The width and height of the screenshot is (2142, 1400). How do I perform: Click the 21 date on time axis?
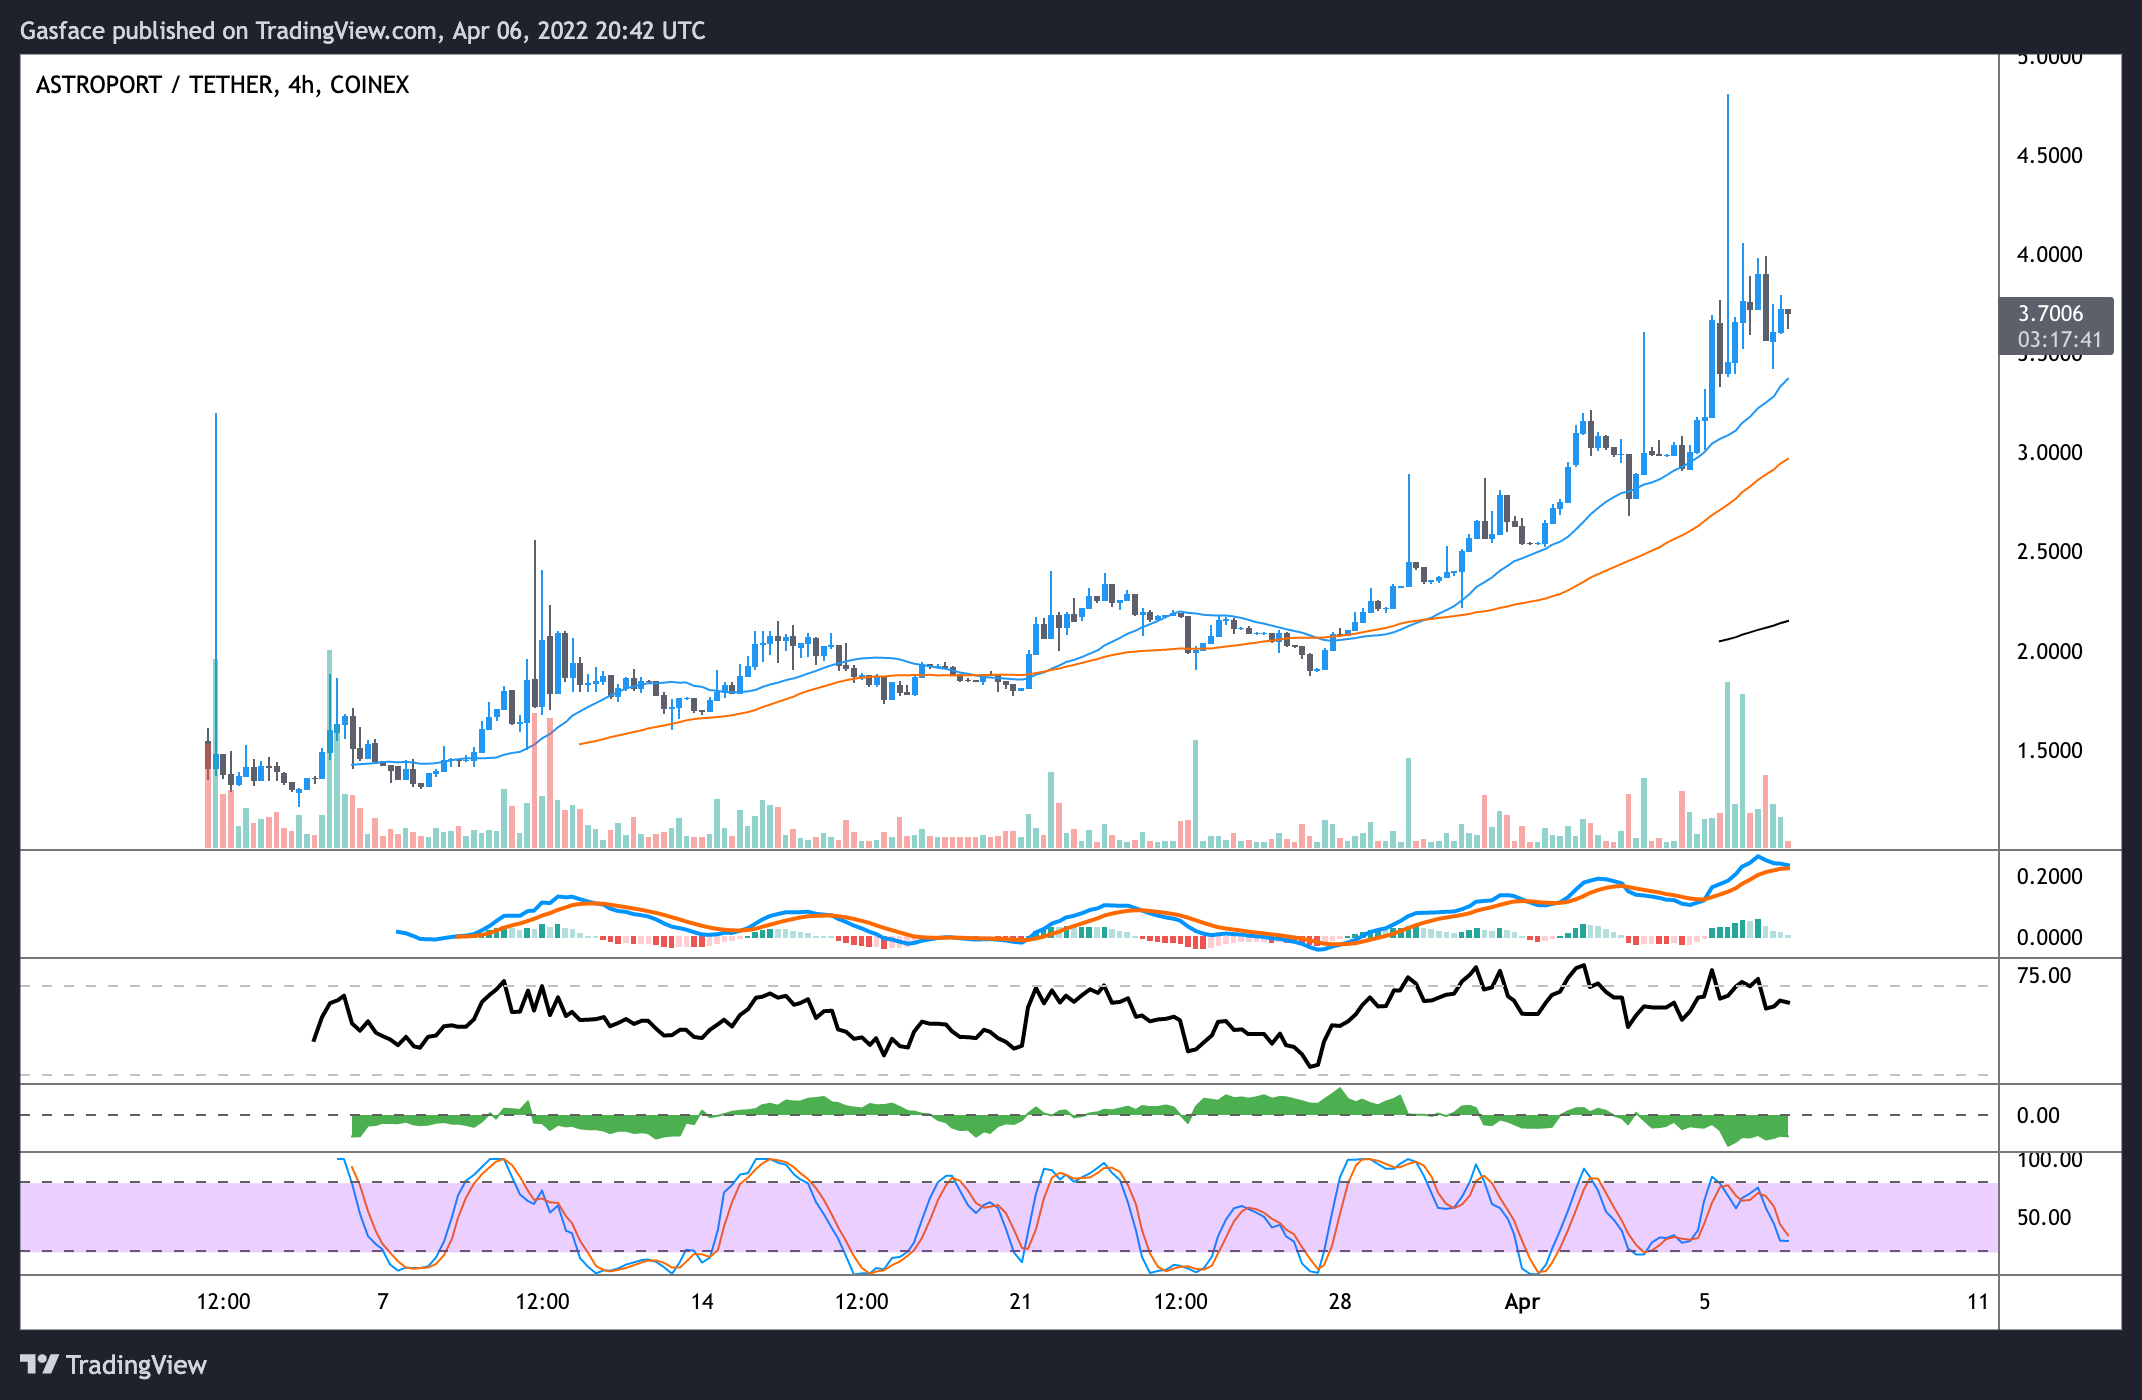(x=1020, y=1302)
